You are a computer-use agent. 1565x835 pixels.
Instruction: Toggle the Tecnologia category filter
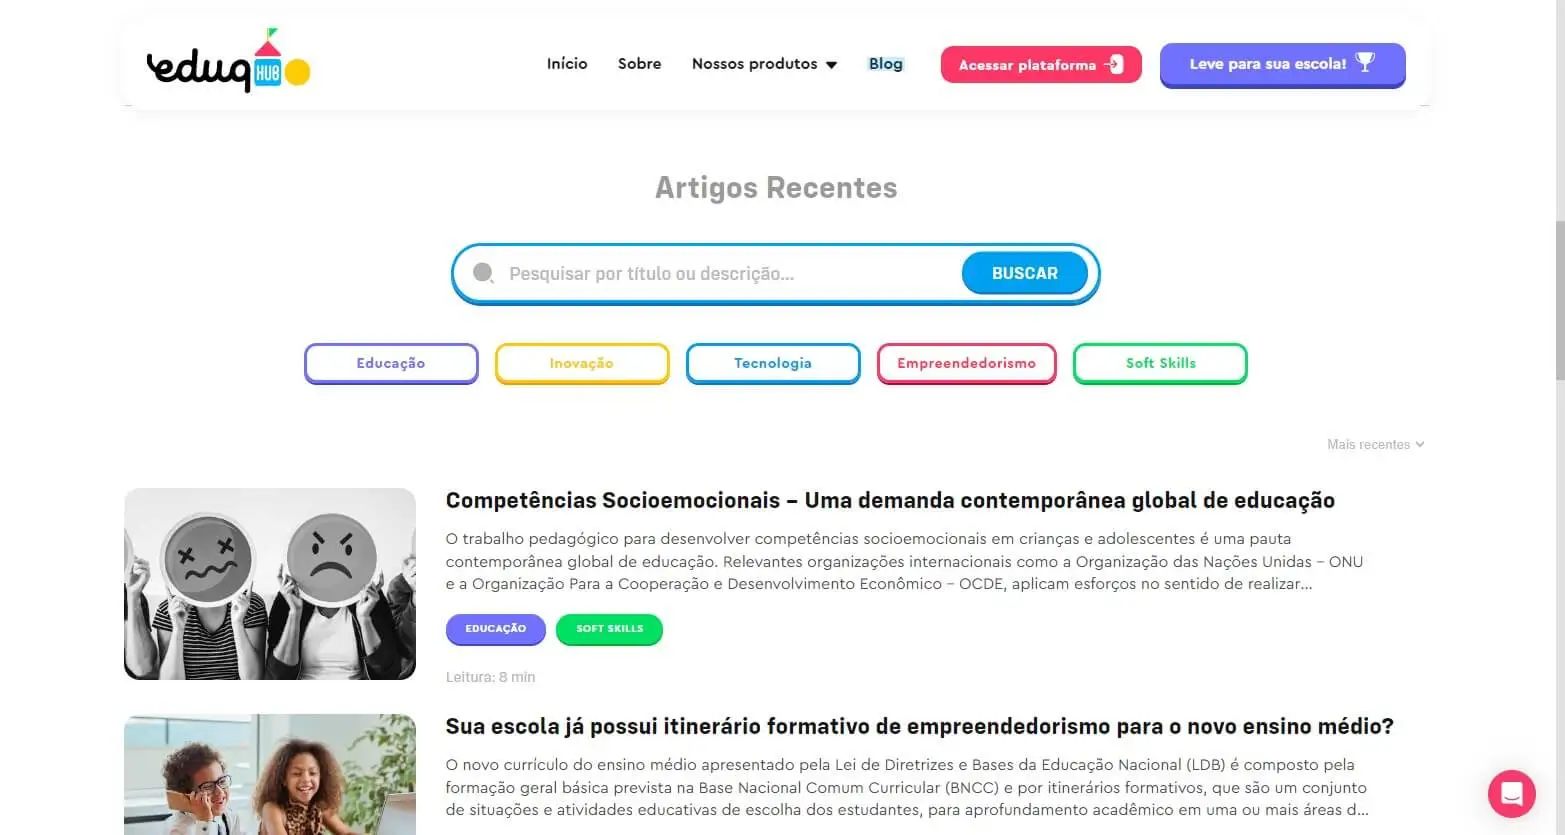click(x=773, y=363)
